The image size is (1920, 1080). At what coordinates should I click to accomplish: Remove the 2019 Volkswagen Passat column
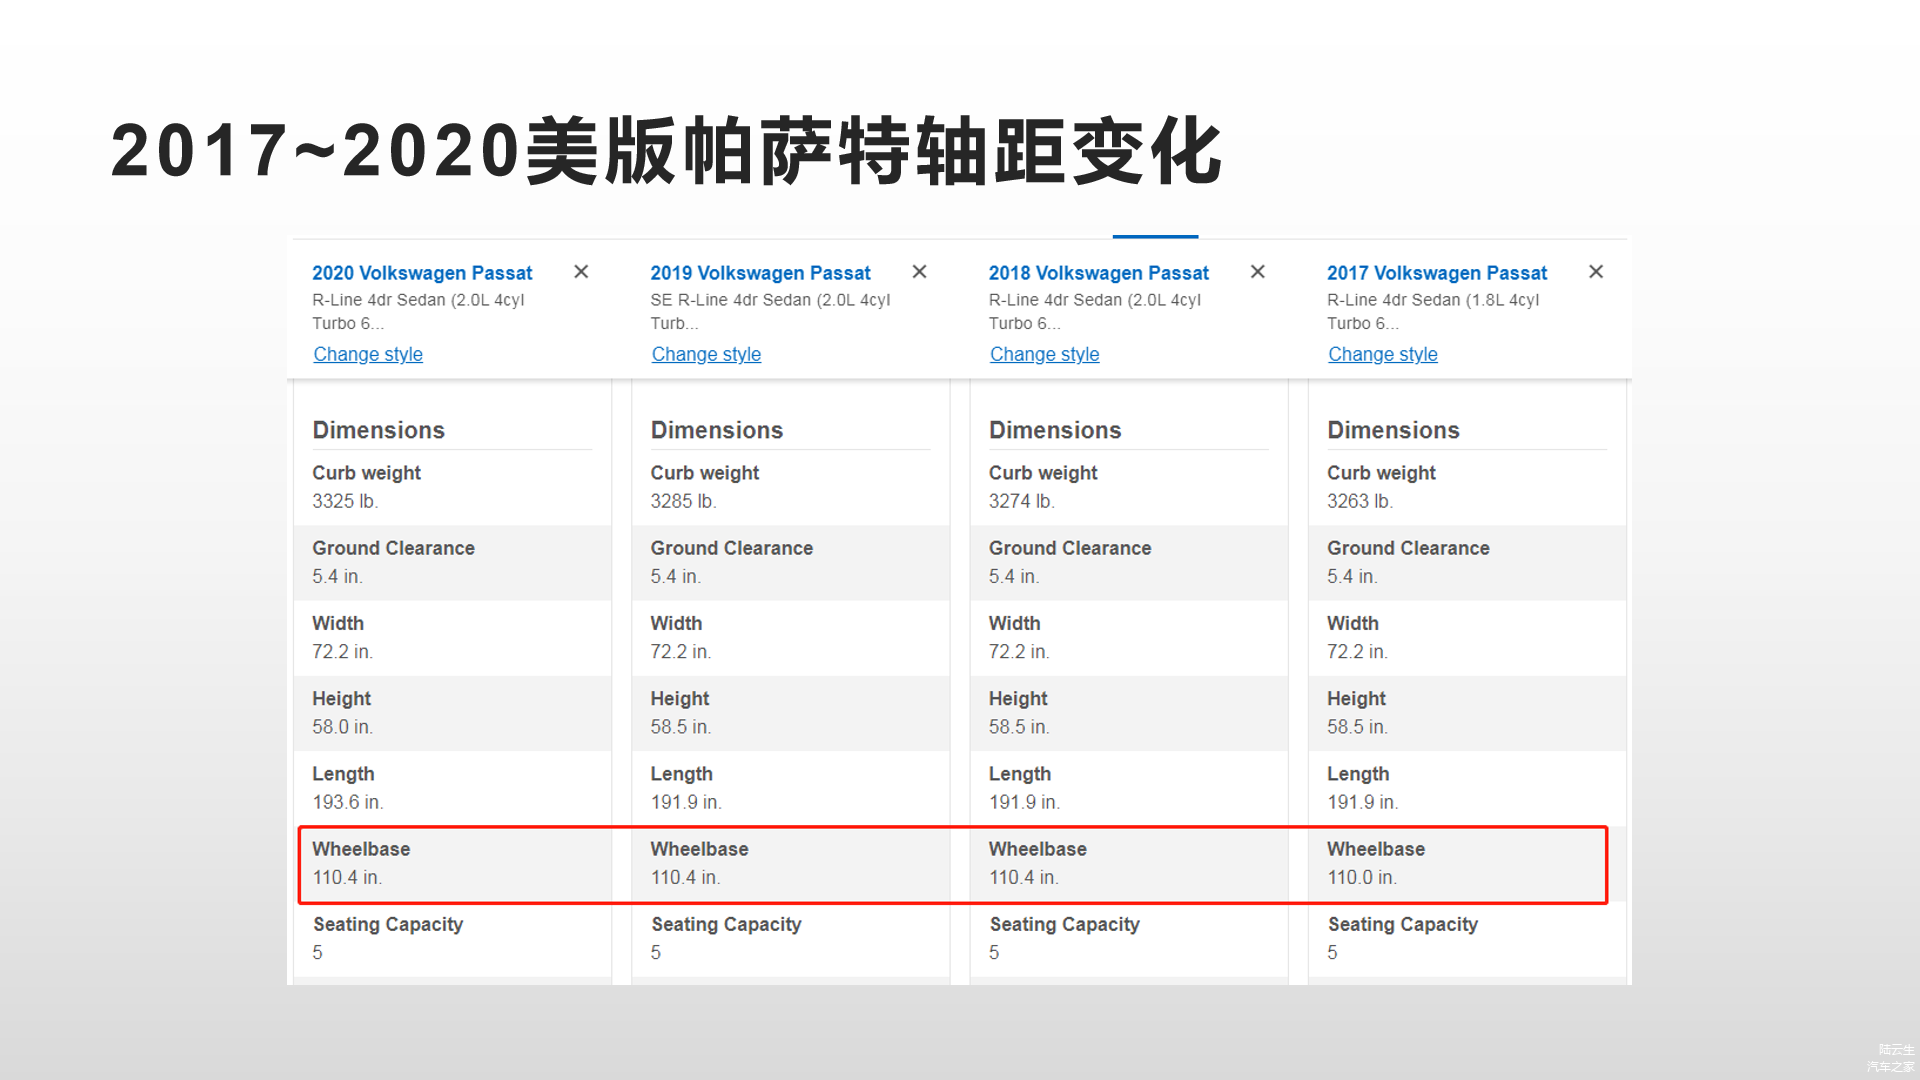pyautogui.click(x=919, y=272)
